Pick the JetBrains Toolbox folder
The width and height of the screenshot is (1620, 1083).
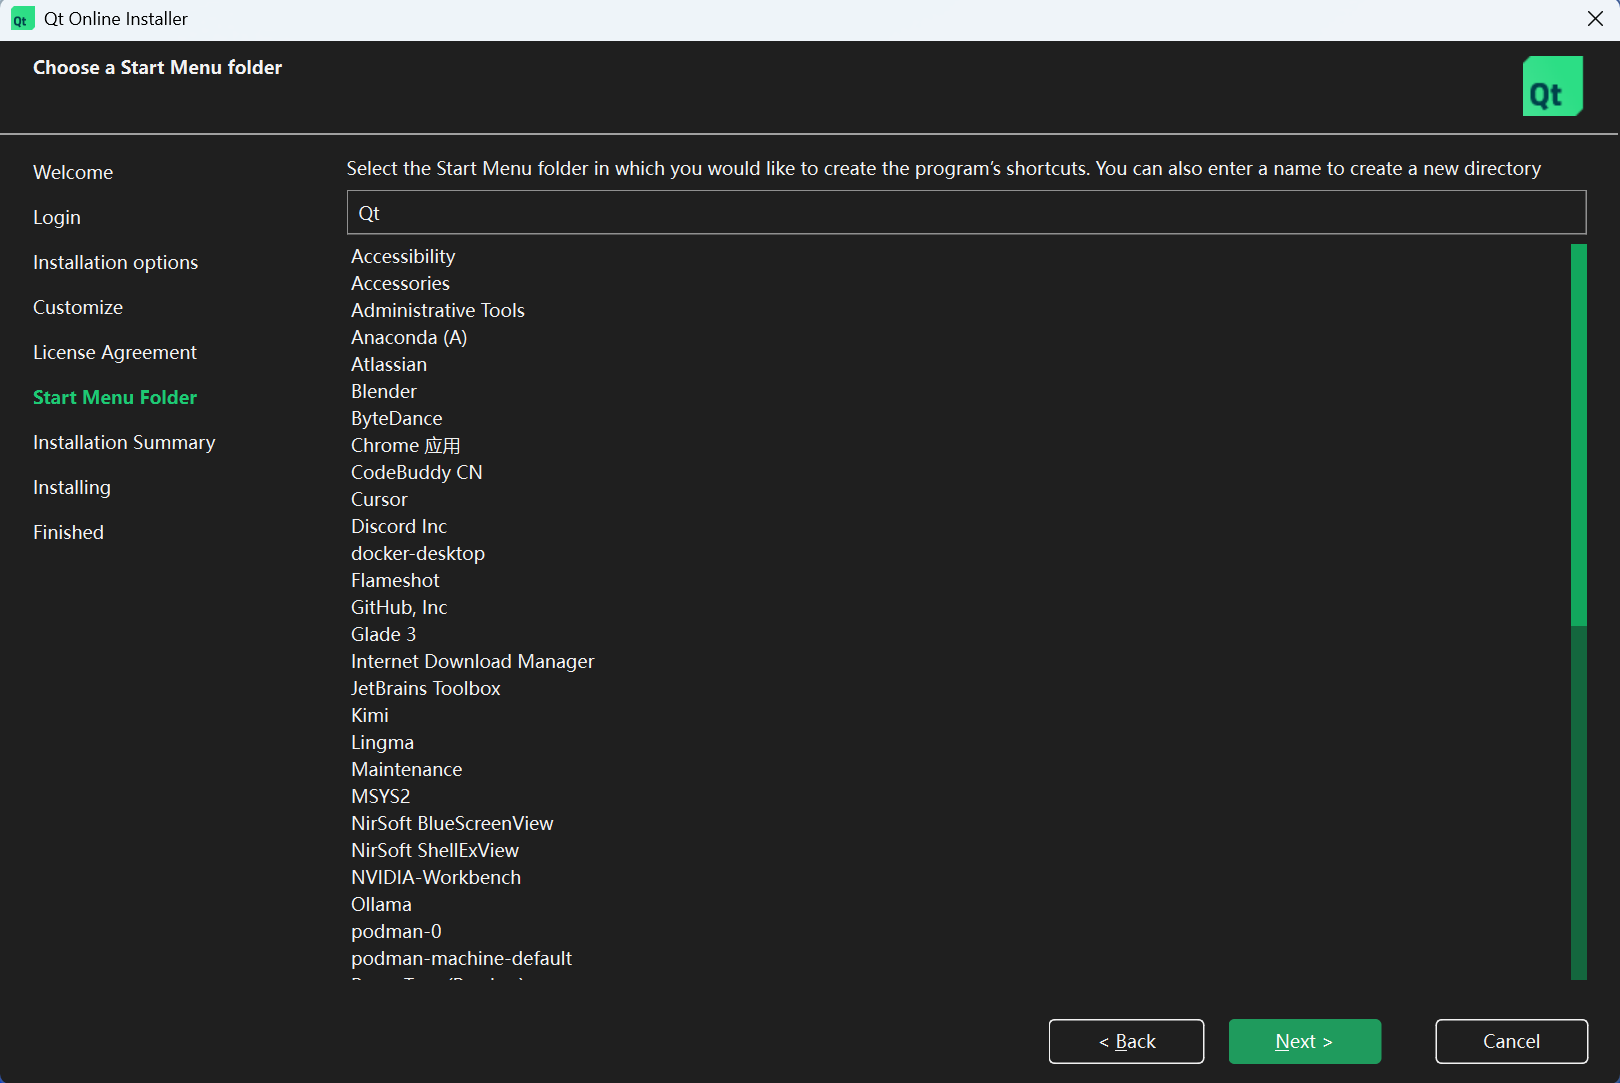[x=426, y=688]
